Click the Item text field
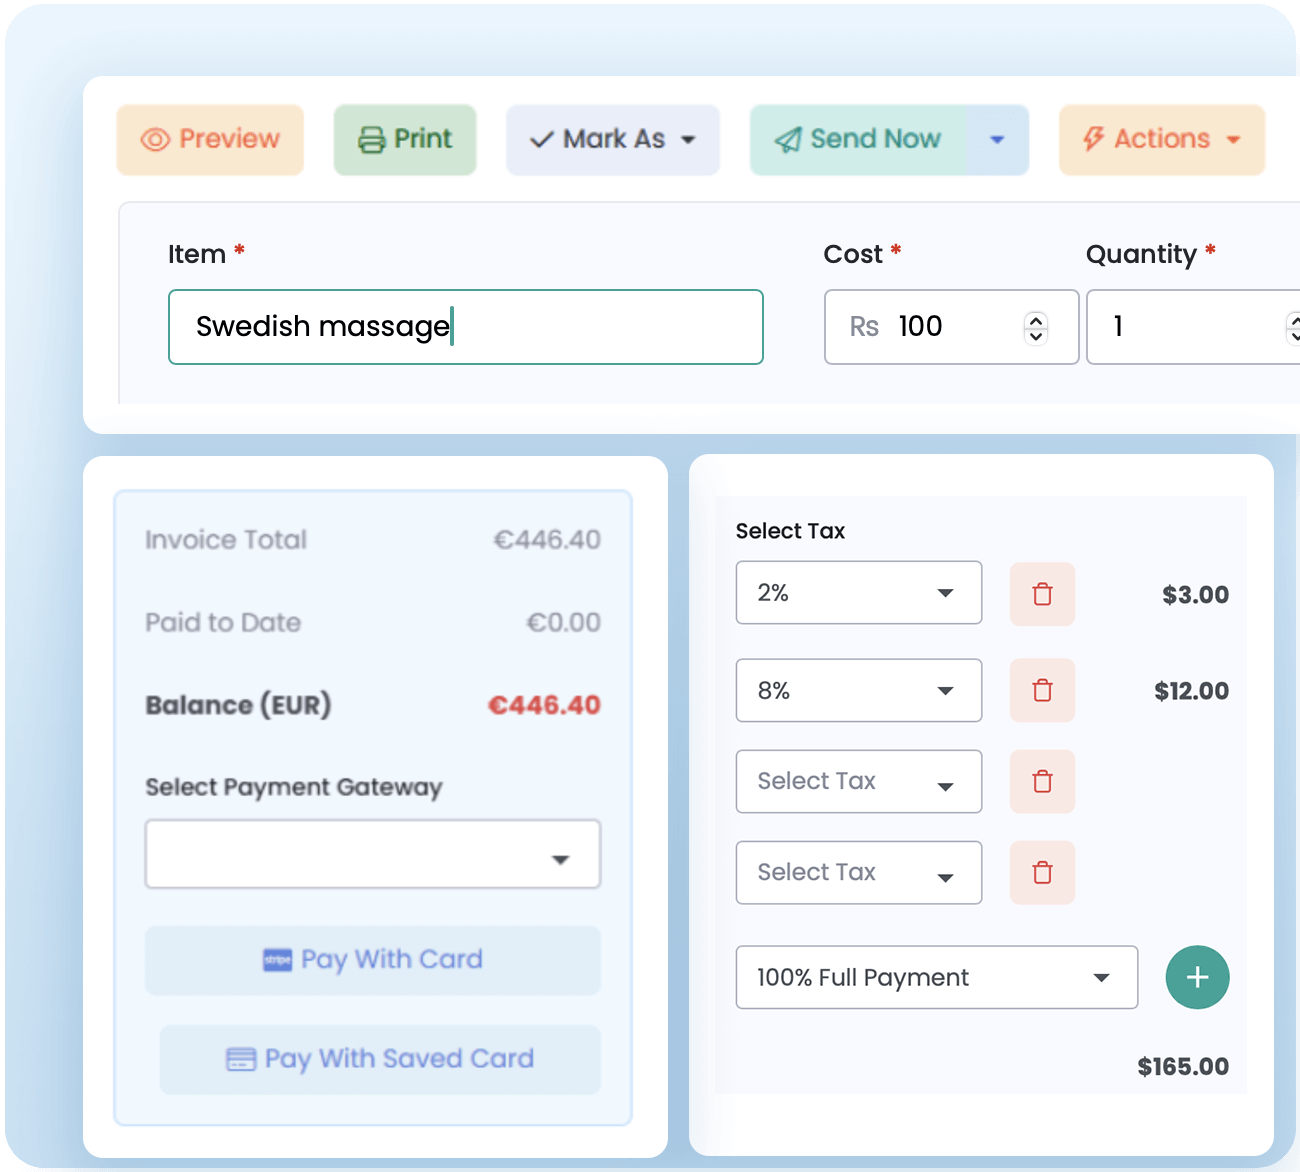Viewport: 1300px width, 1172px height. click(x=465, y=327)
